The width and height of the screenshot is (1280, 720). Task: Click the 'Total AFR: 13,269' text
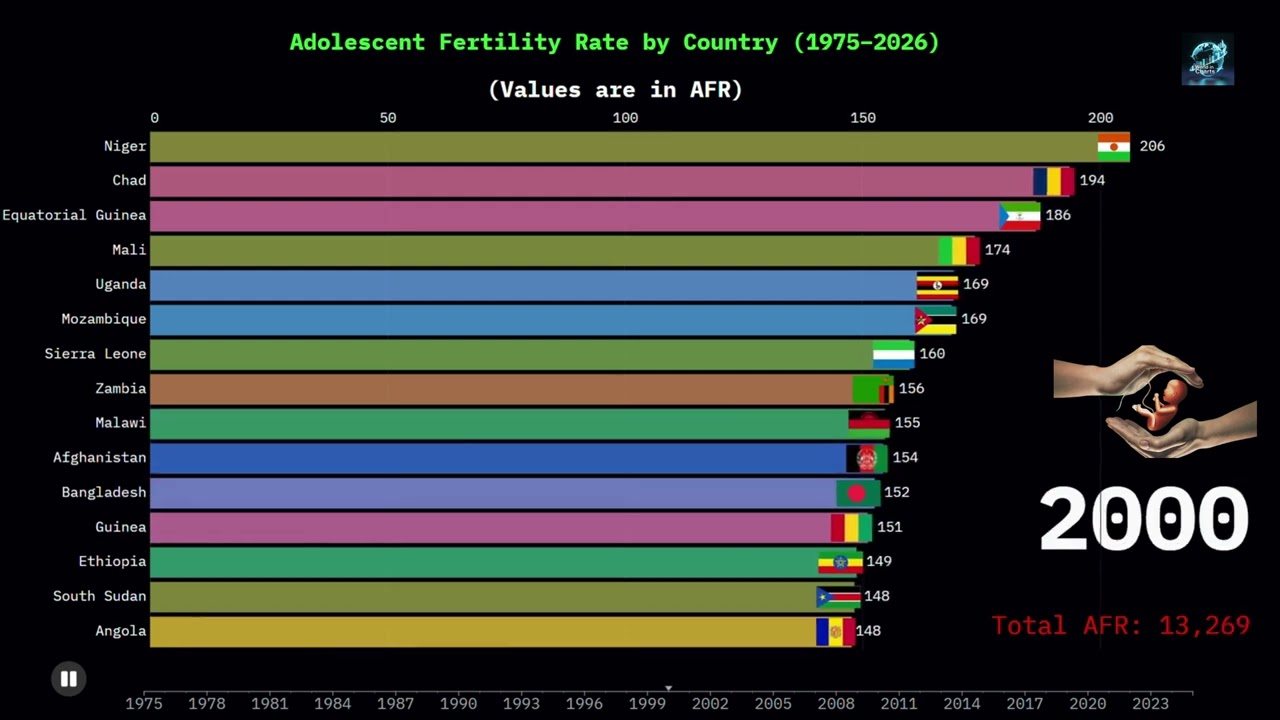(1121, 626)
